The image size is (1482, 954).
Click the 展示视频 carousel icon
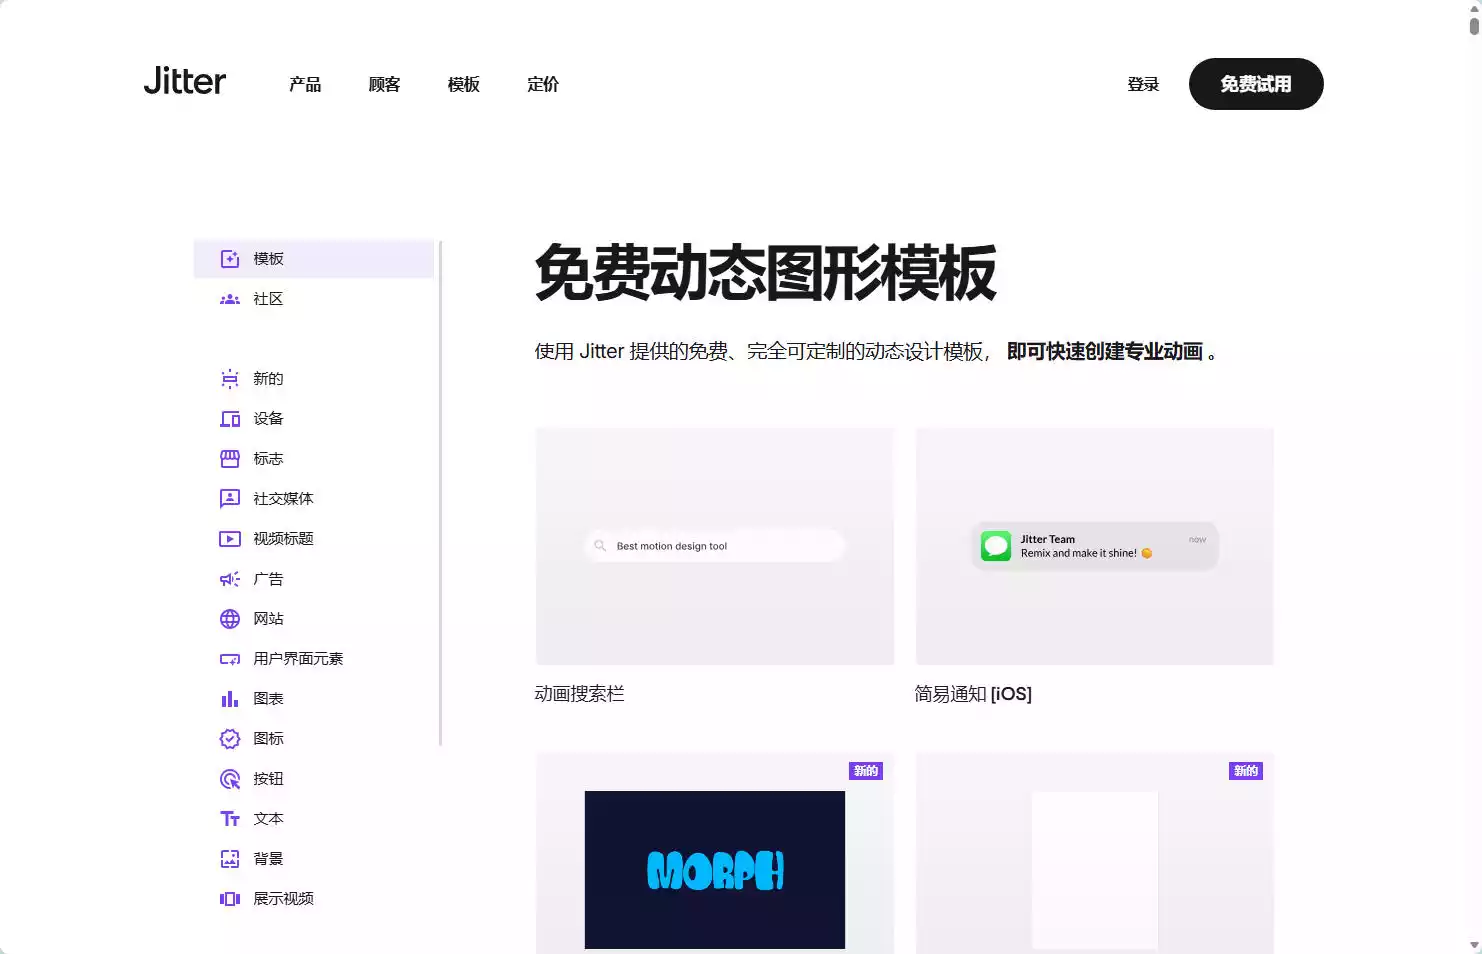pyautogui.click(x=230, y=899)
